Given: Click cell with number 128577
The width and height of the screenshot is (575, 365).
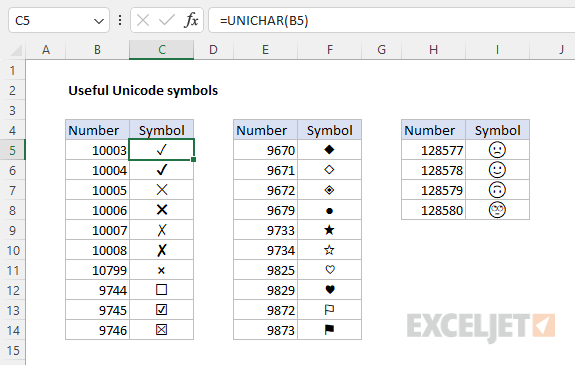Looking at the screenshot, I should tap(433, 150).
